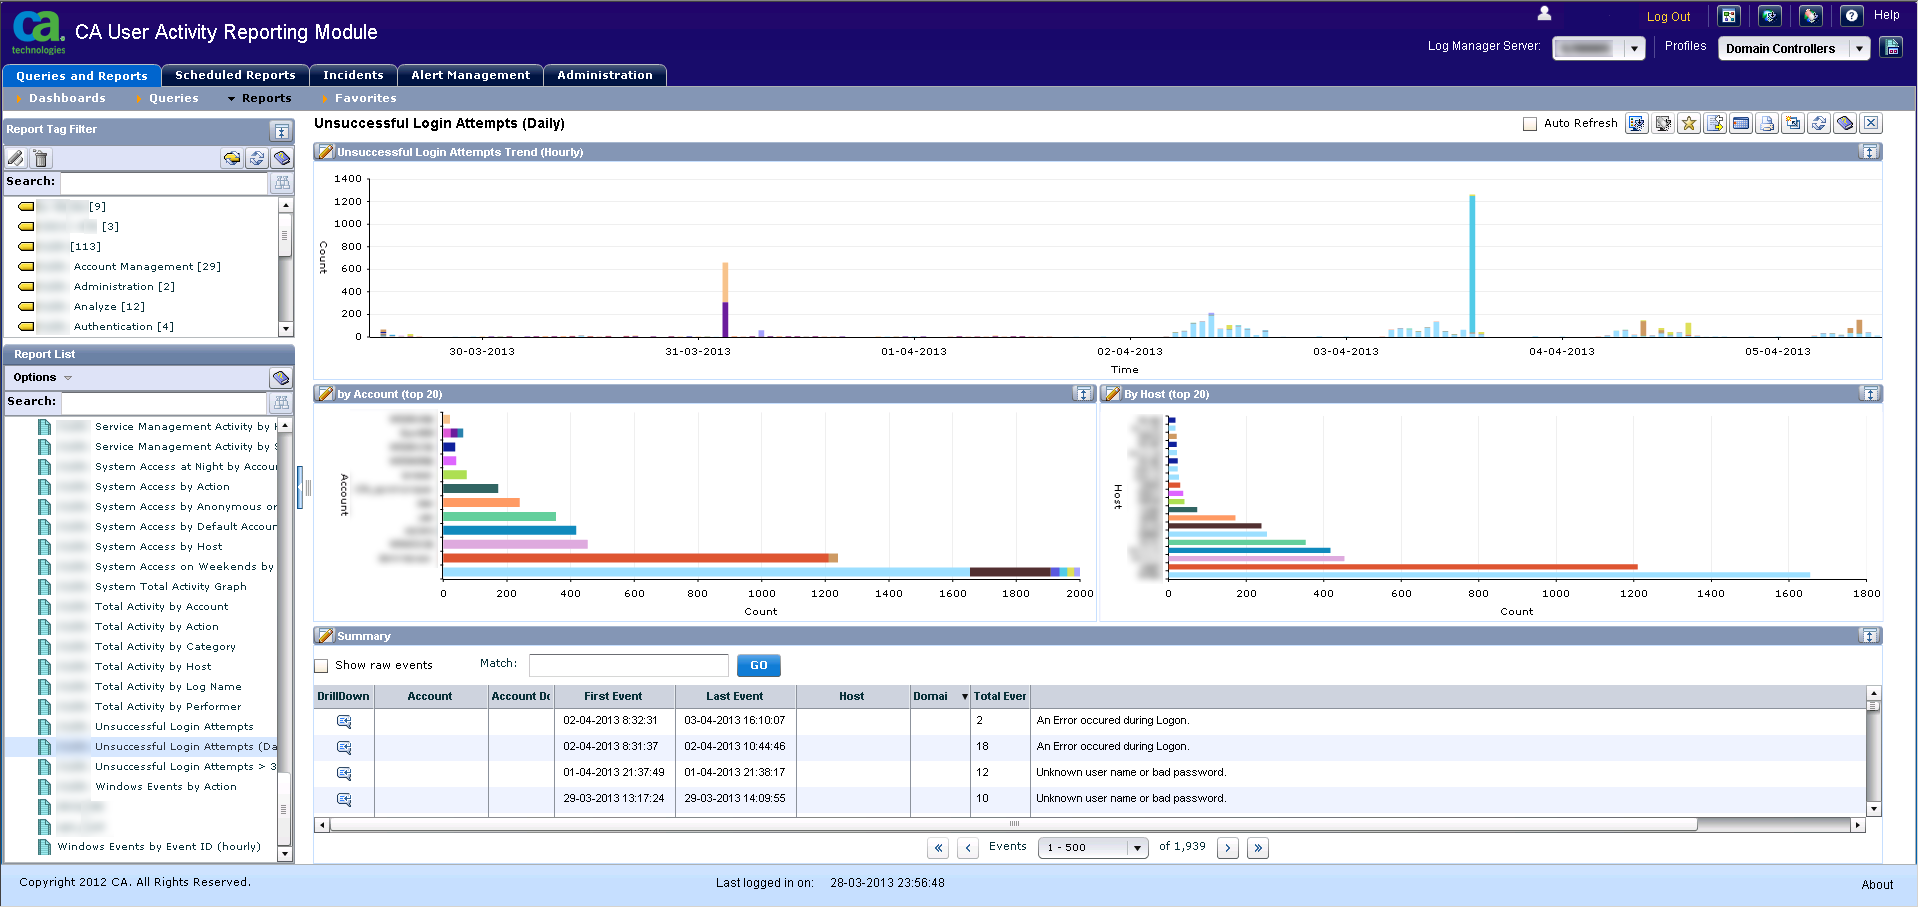Go to first events page
The image size is (1918, 908).
click(x=938, y=848)
